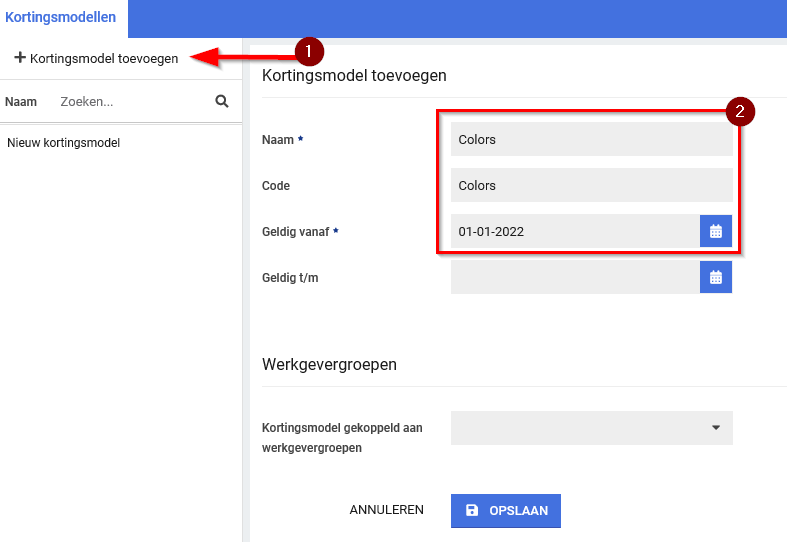The width and height of the screenshot is (787, 542).
Task: Click the red annotation badge numbered 1
Action: click(x=309, y=50)
